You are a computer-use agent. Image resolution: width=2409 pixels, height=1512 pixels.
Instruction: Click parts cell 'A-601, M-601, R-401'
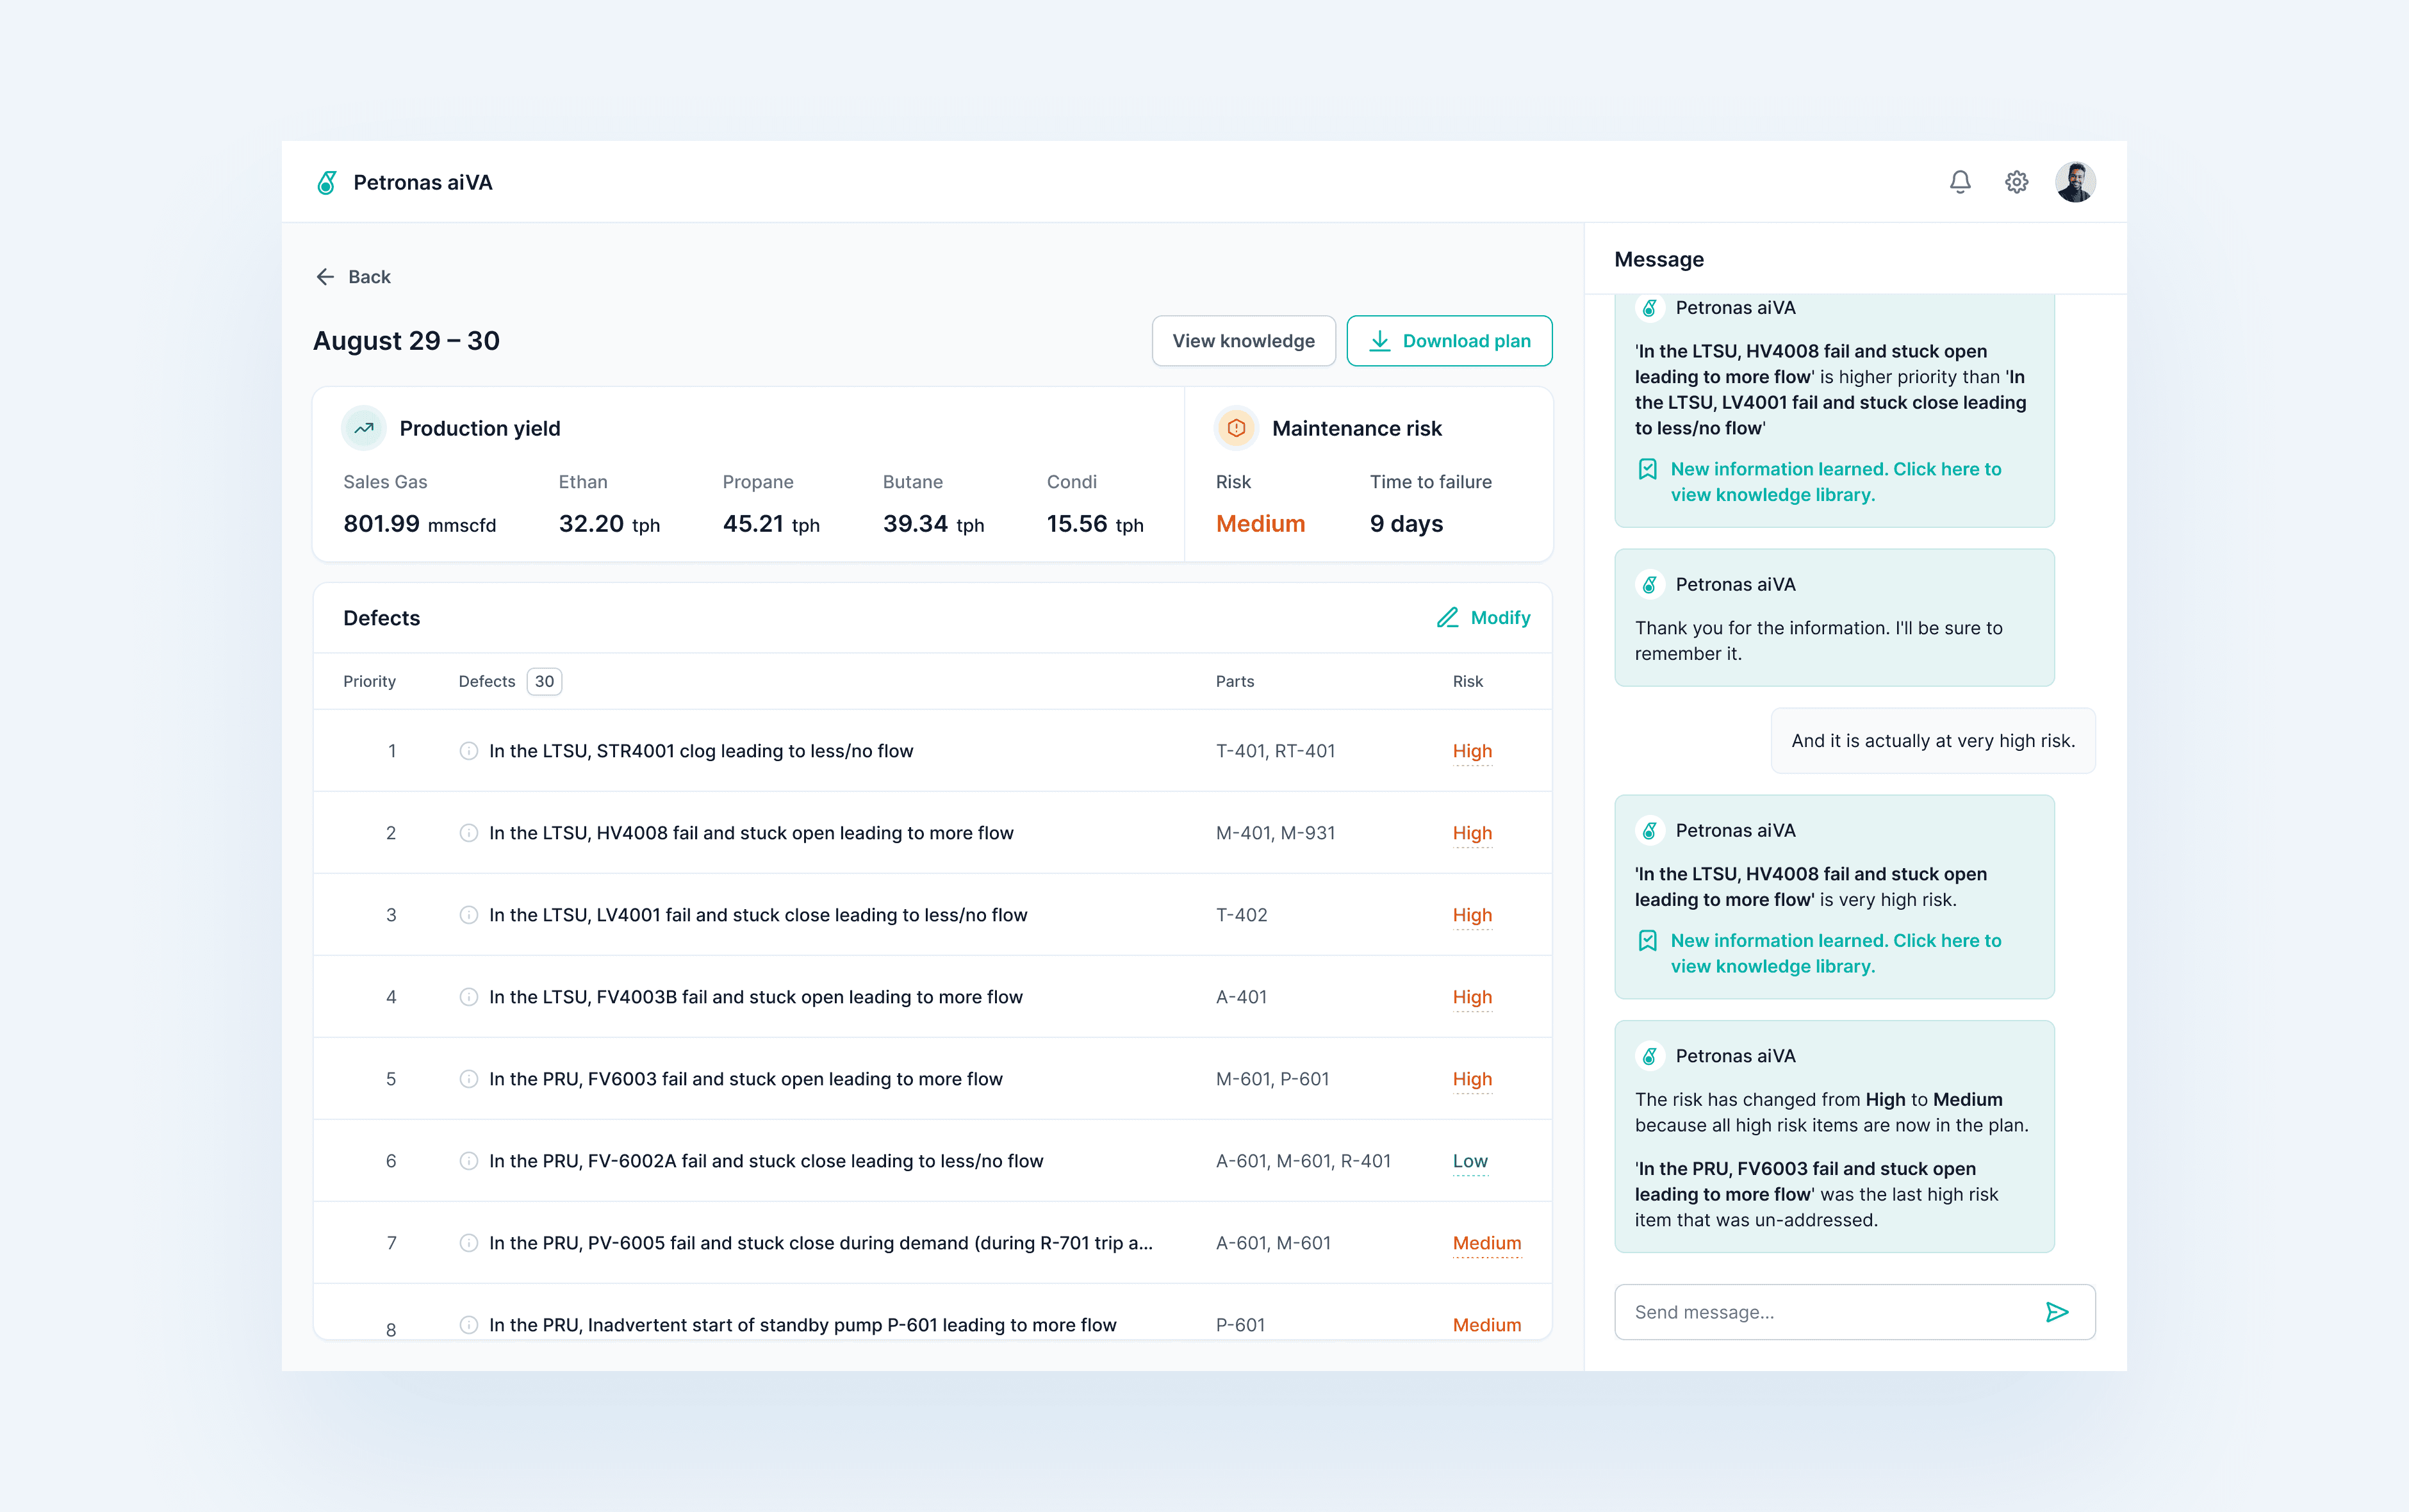[x=1303, y=1161]
